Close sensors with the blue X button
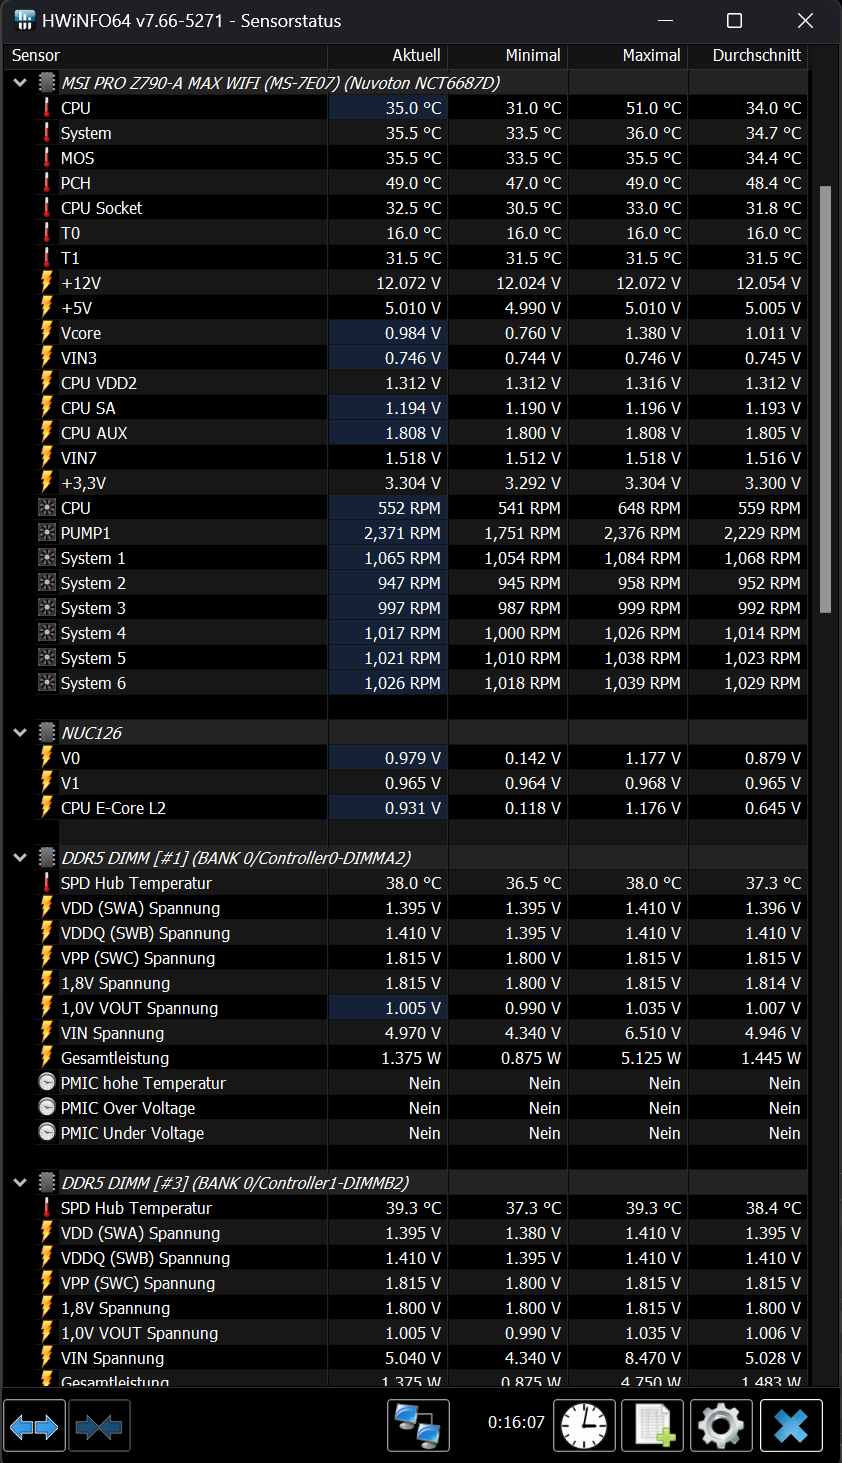 click(x=791, y=1425)
